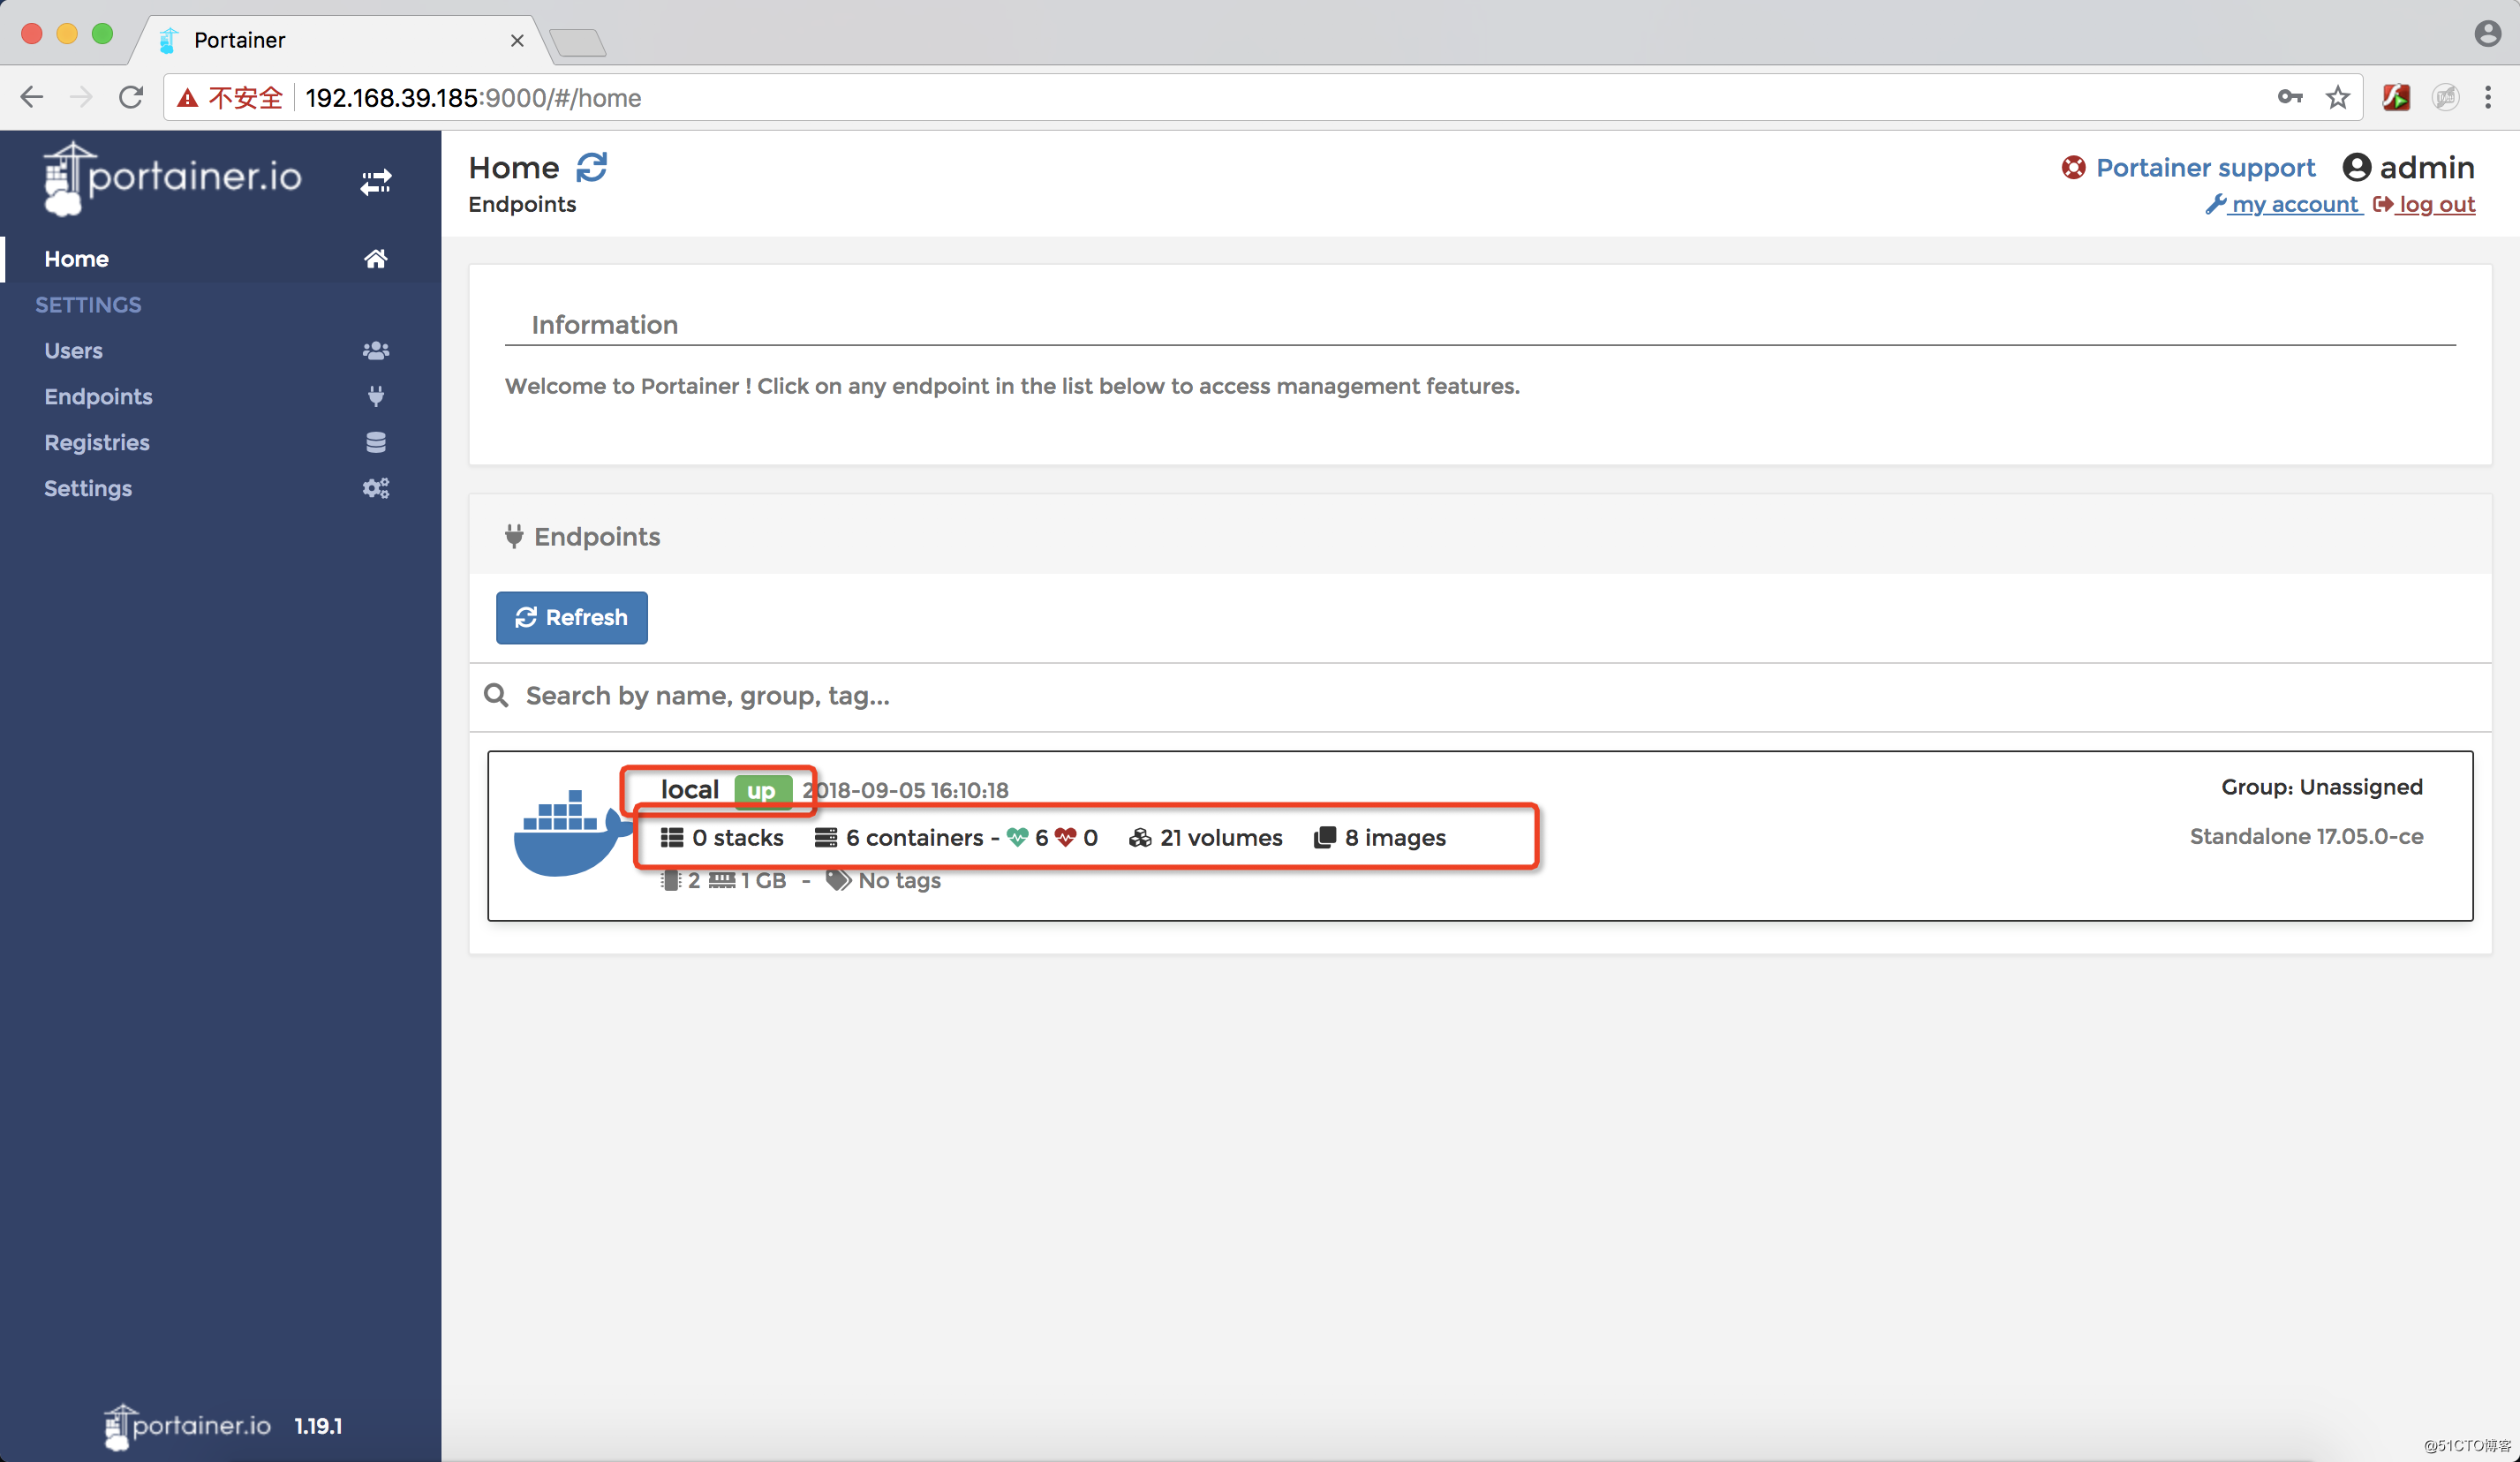The image size is (2520, 1462).
Task: Open the Users sidebar item
Action: (220, 351)
